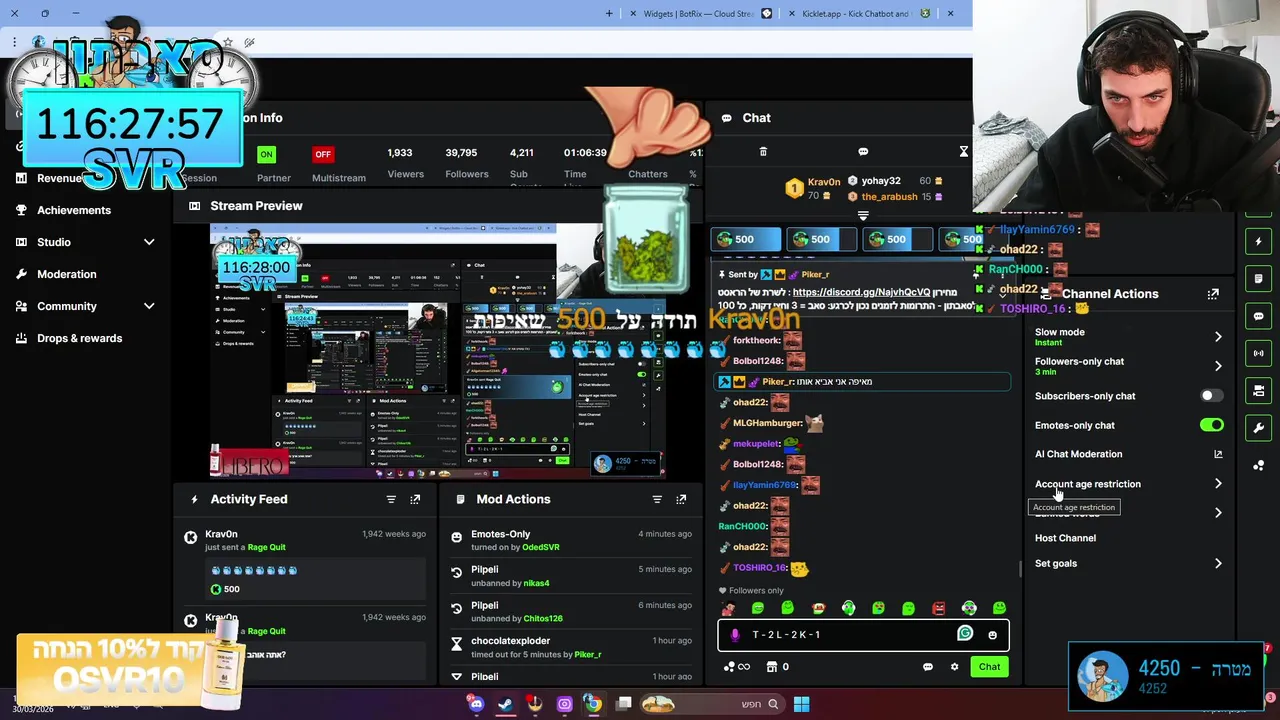Open Achievements in left sidebar
The width and height of the screenshot is (1280, 720).
74,210
